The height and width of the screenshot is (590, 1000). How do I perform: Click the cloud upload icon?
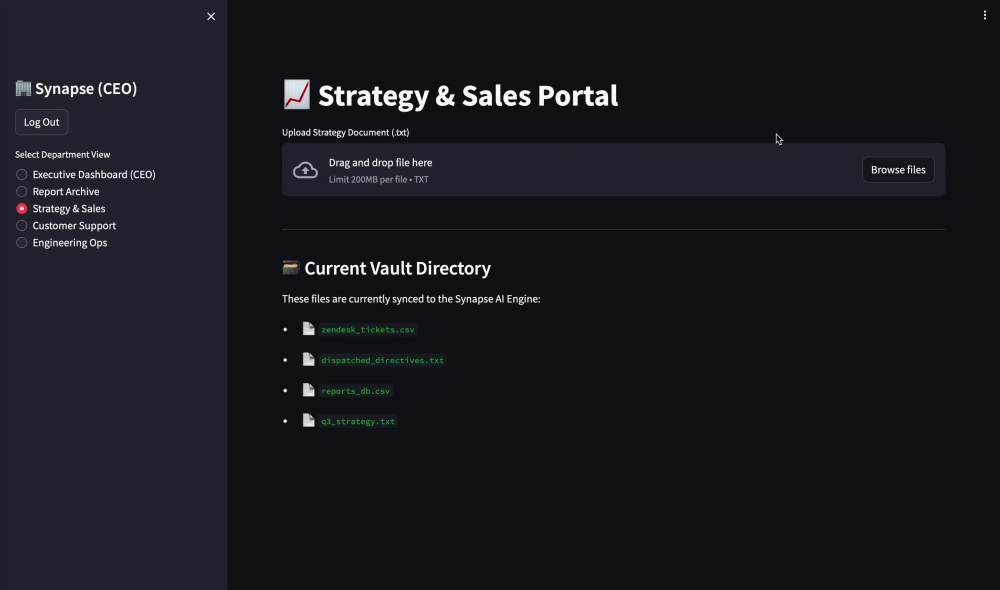[x=305, y=170]
